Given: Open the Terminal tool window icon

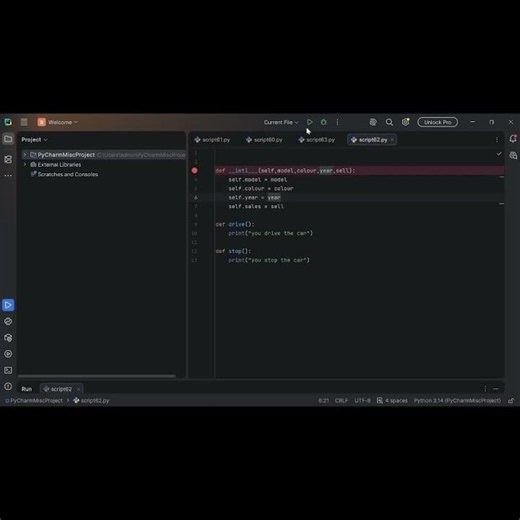Looking at the screenshot, I should [8, 370].
